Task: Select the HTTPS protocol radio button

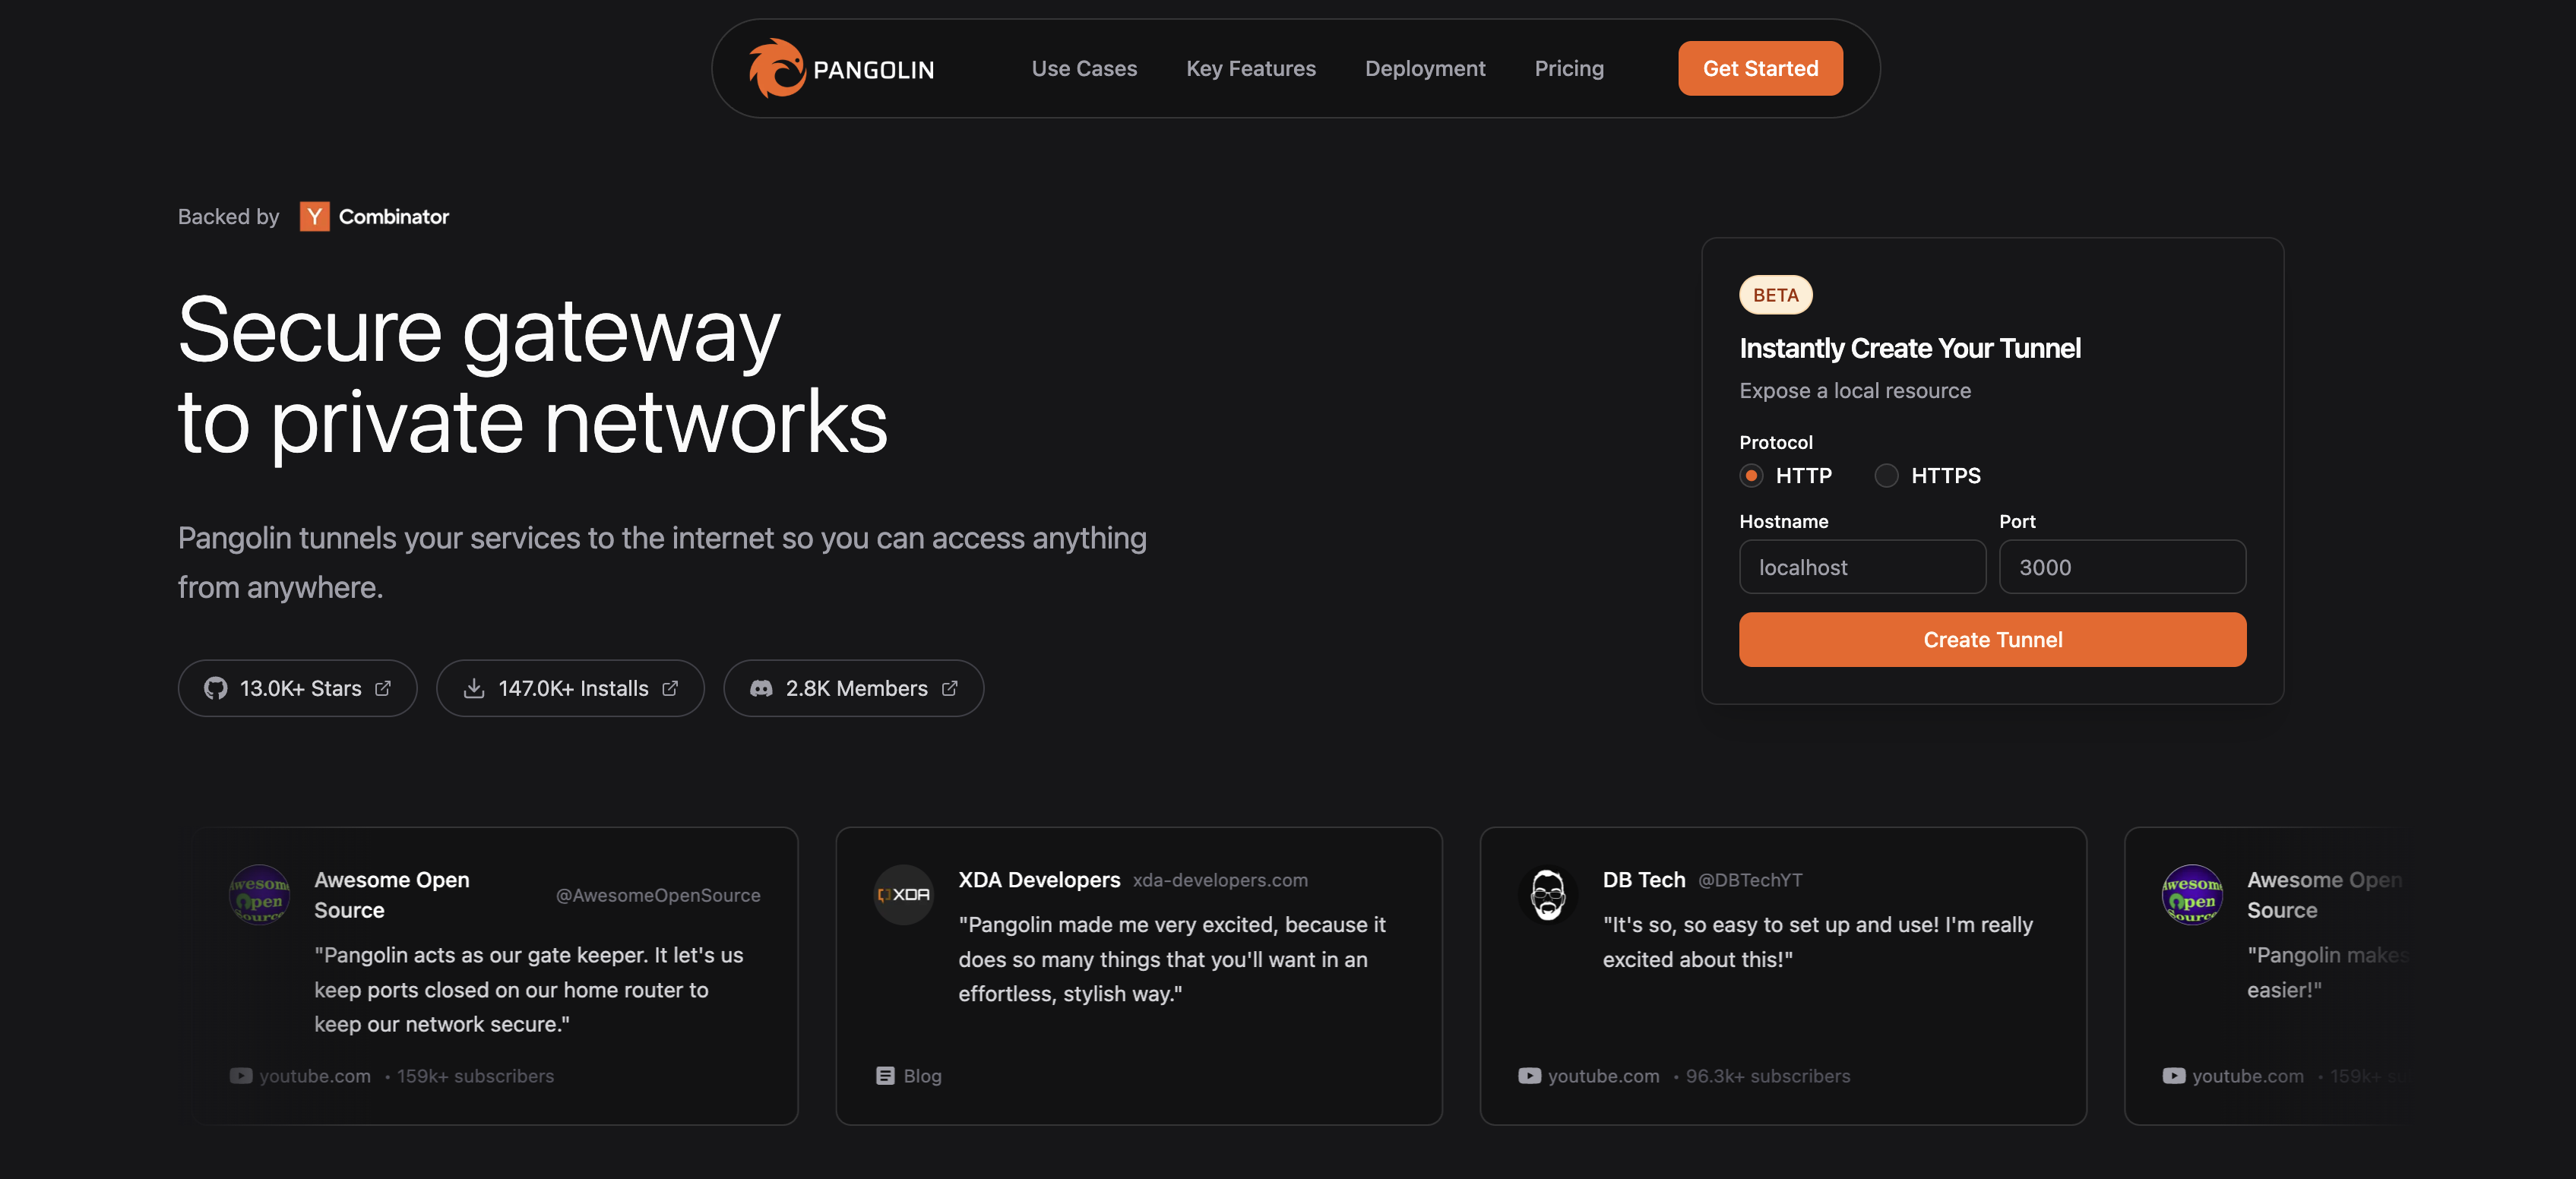Action: point(1886,475)
